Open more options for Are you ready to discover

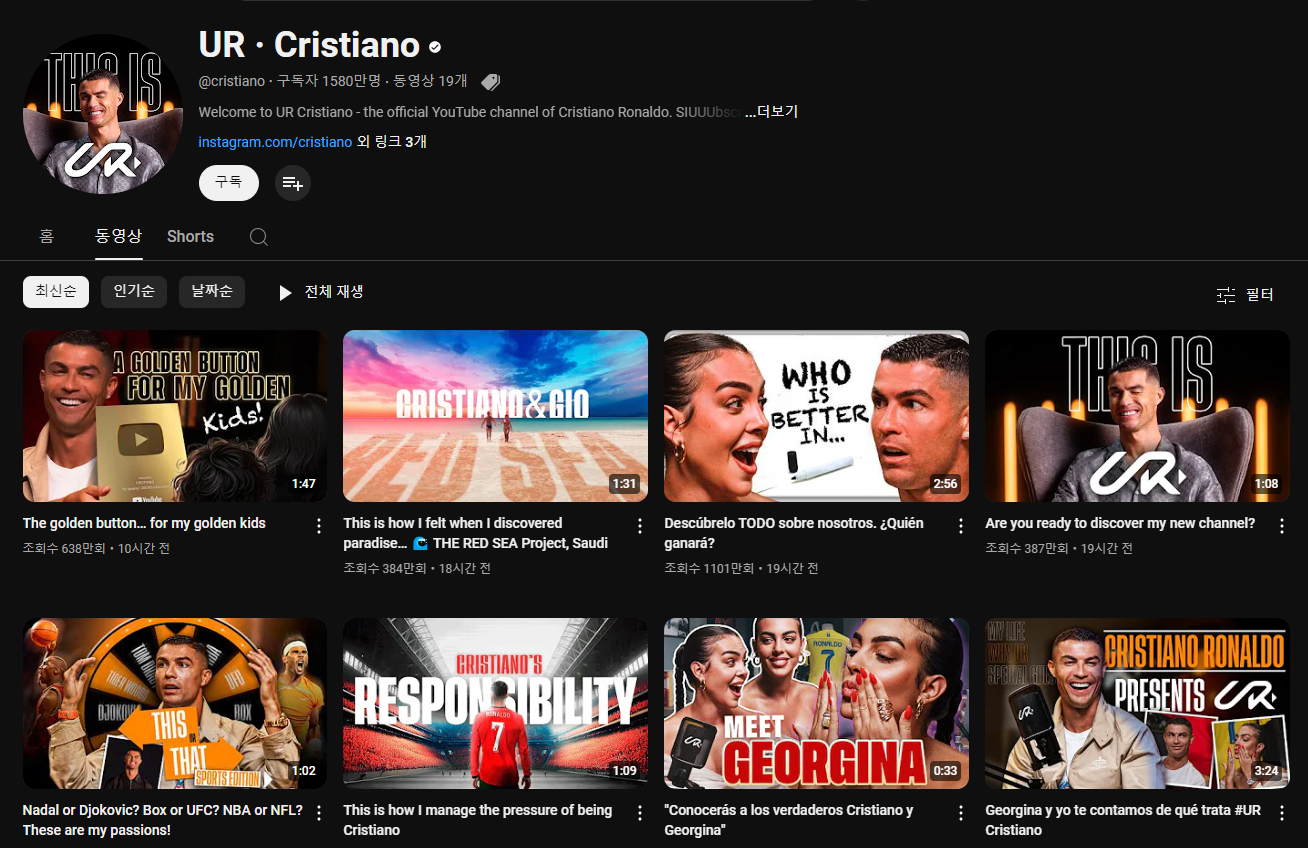point(1282,526)
